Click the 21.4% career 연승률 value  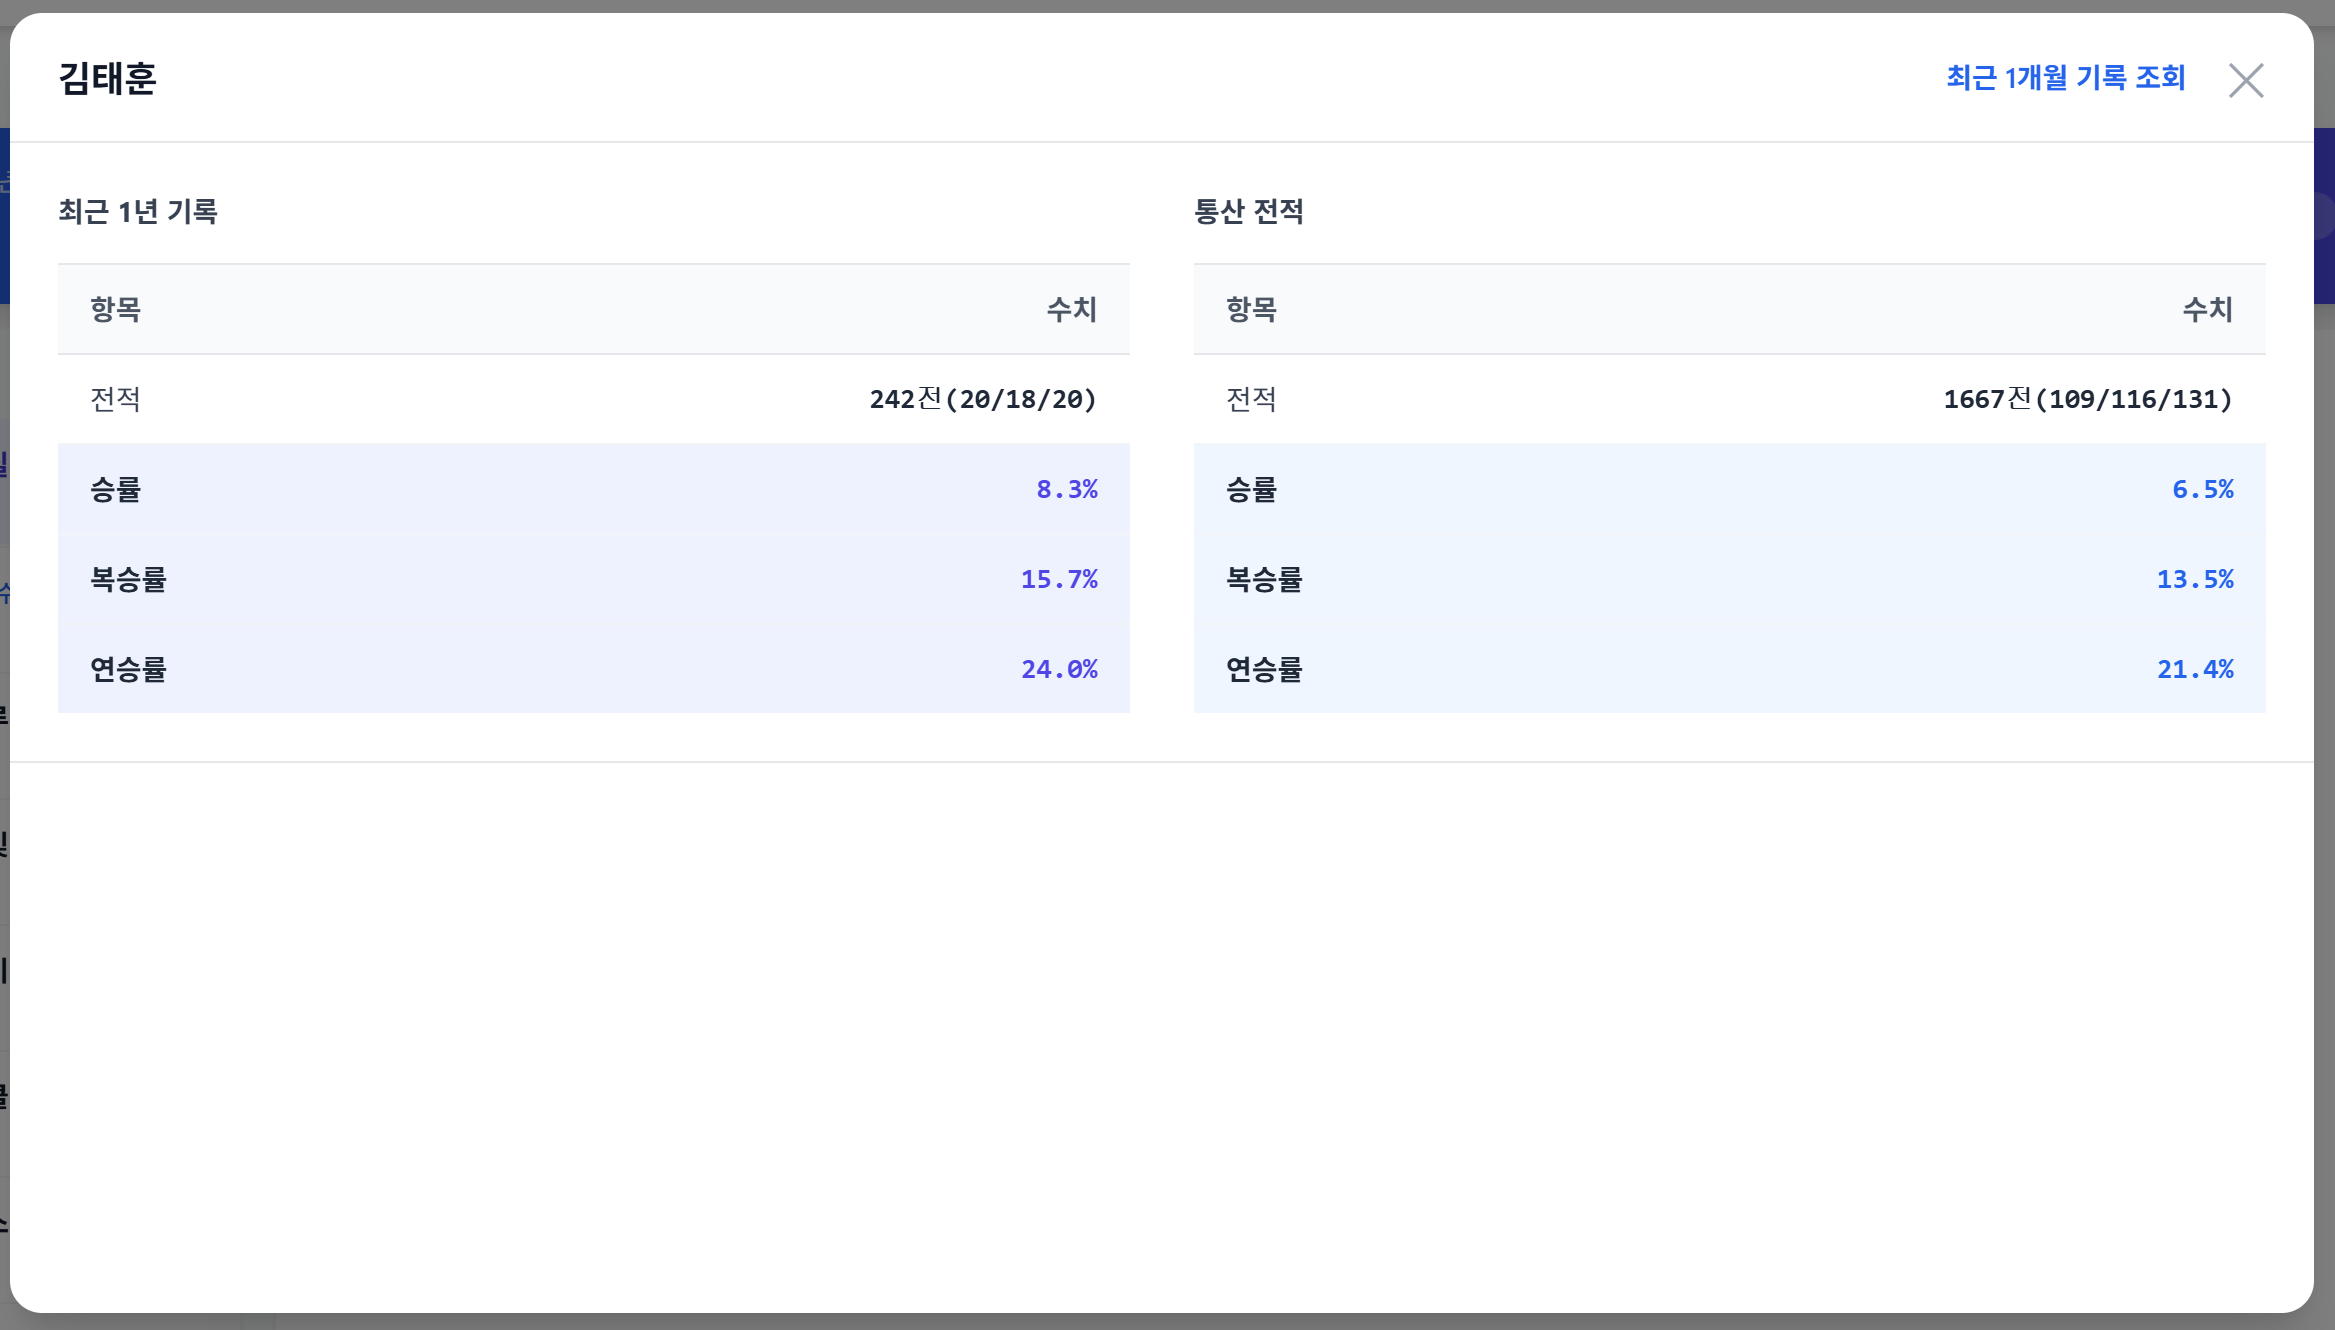pyautogui.click(x=2194, y=669)
